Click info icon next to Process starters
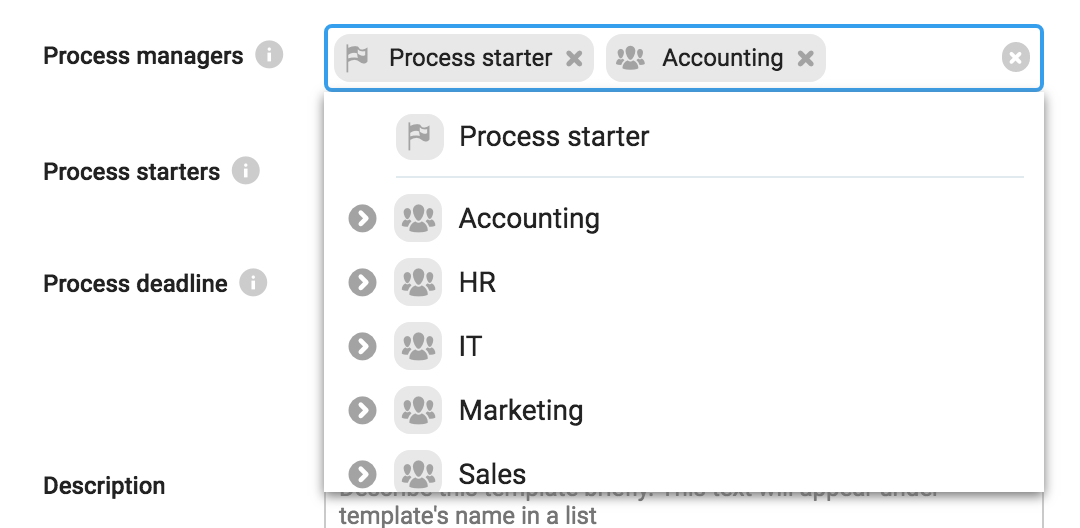 [x=245, y=172]
